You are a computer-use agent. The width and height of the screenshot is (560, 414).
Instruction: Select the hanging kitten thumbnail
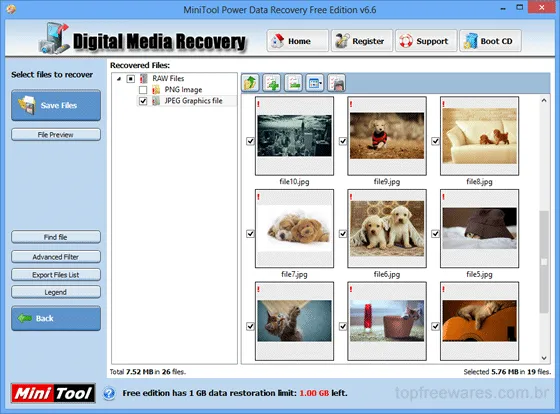point(294,321)
